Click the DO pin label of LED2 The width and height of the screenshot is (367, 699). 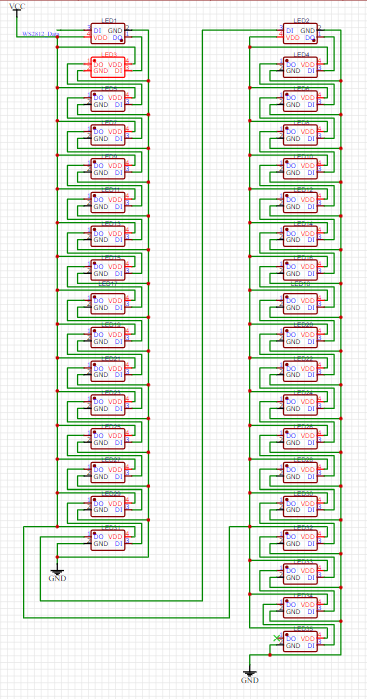coord(310,37)
